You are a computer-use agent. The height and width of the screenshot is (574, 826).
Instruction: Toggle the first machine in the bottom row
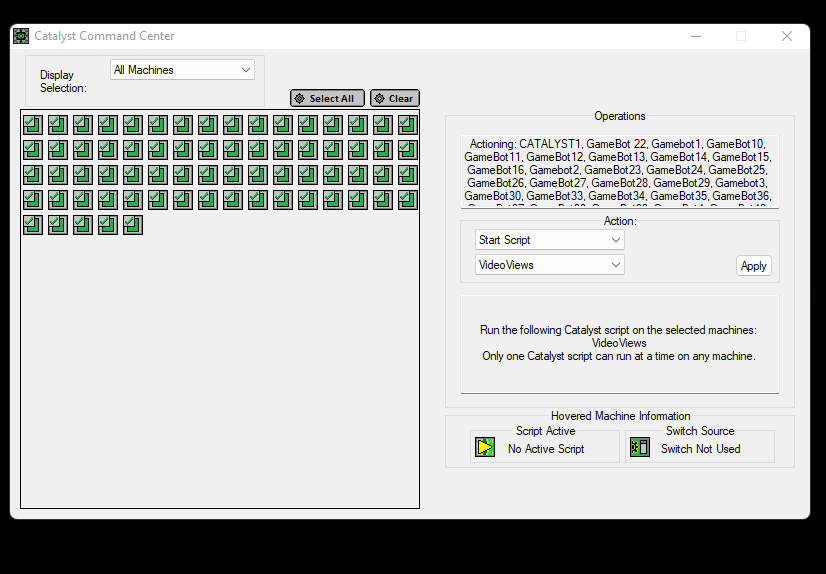32,224
